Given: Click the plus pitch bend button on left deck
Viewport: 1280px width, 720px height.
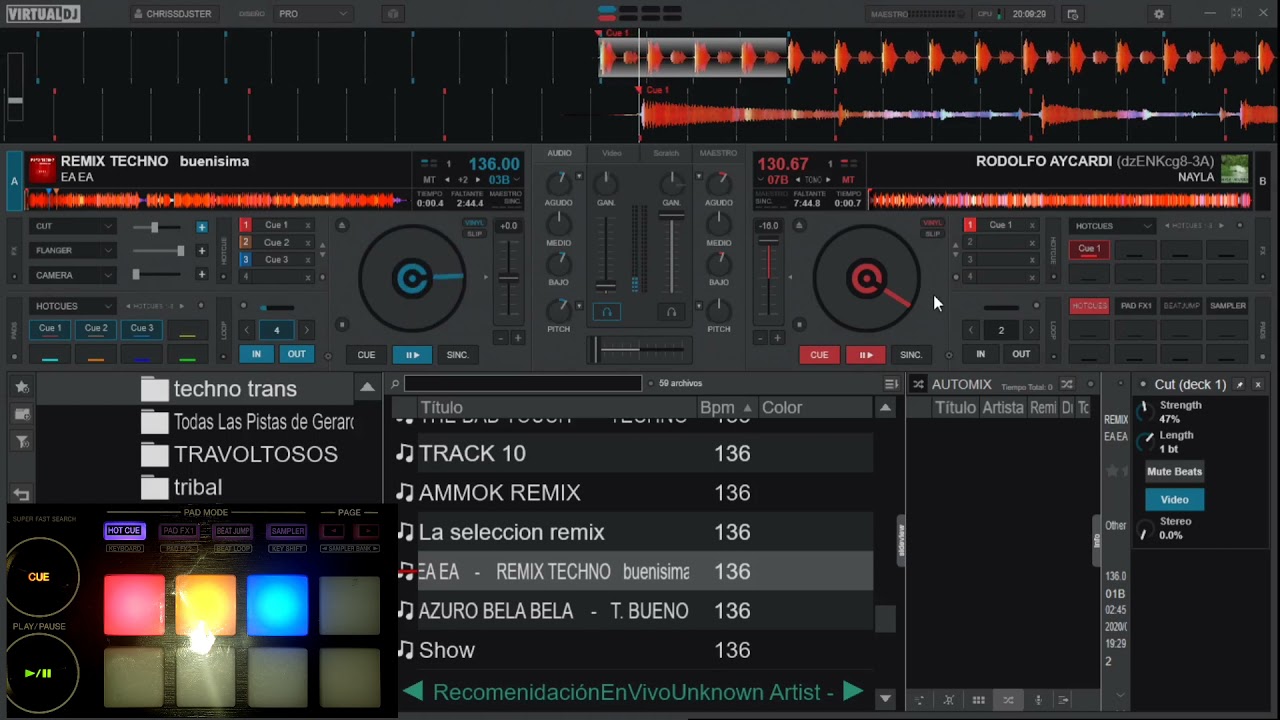Looking at the screenshot, I should [x=518, y=338].
